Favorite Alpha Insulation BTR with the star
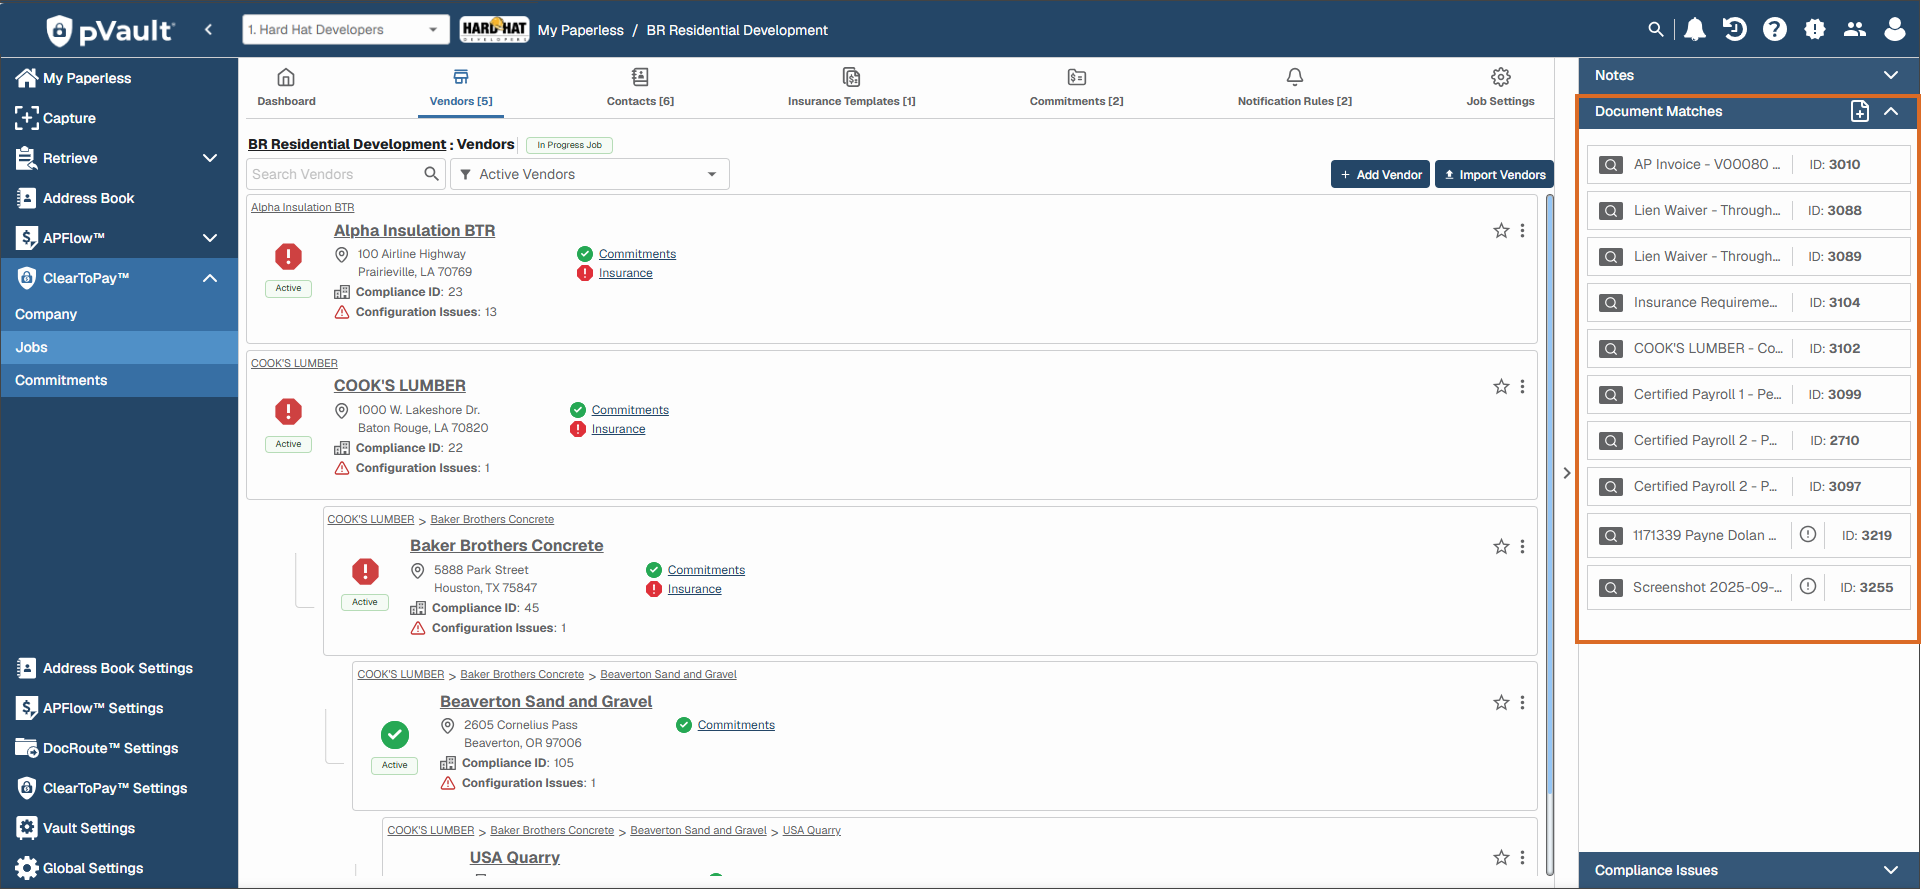The image size is (1921, 889). pyautogui.click(x=1501, y=231)
